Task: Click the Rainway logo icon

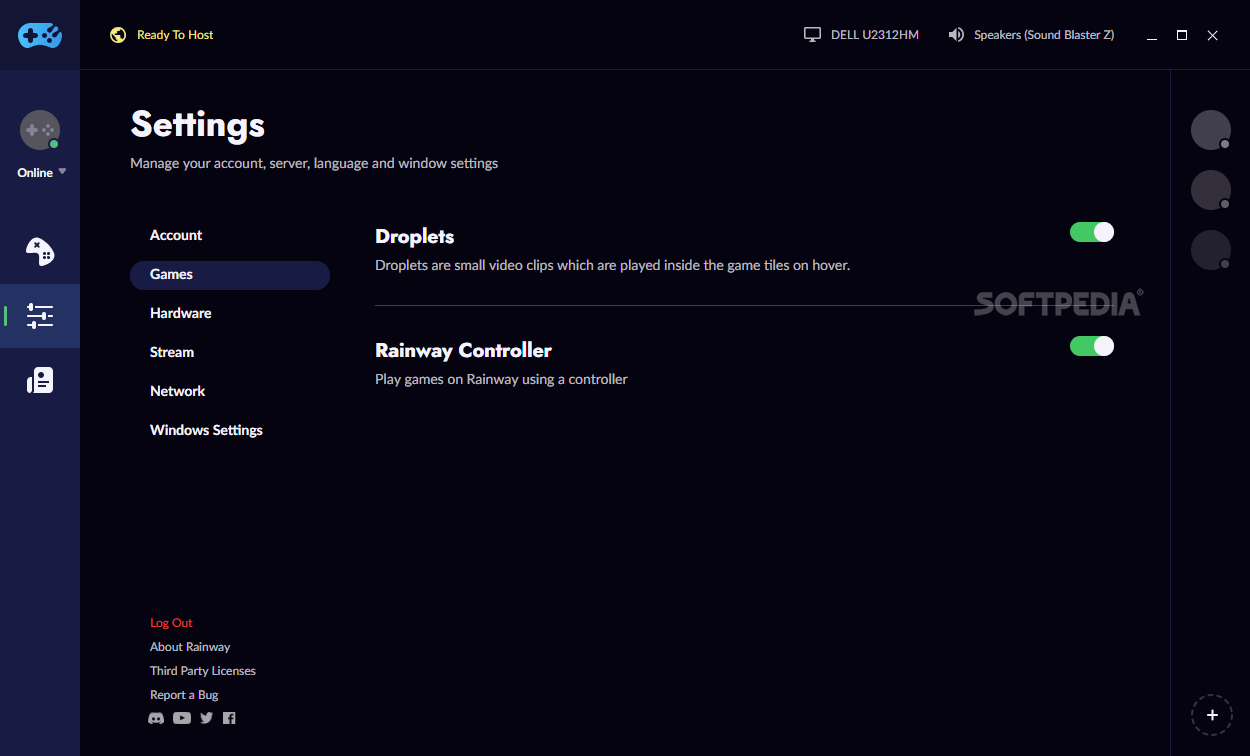Action: point(40,35)
